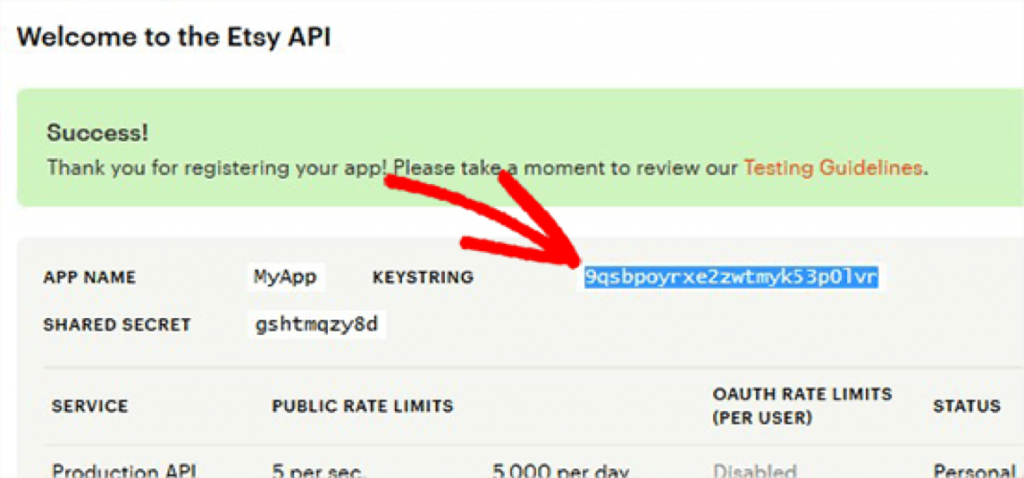The height and width of the screenshot is (478, 1024).
Task: Click the Production API row label
Action: [x=124, y=471]
